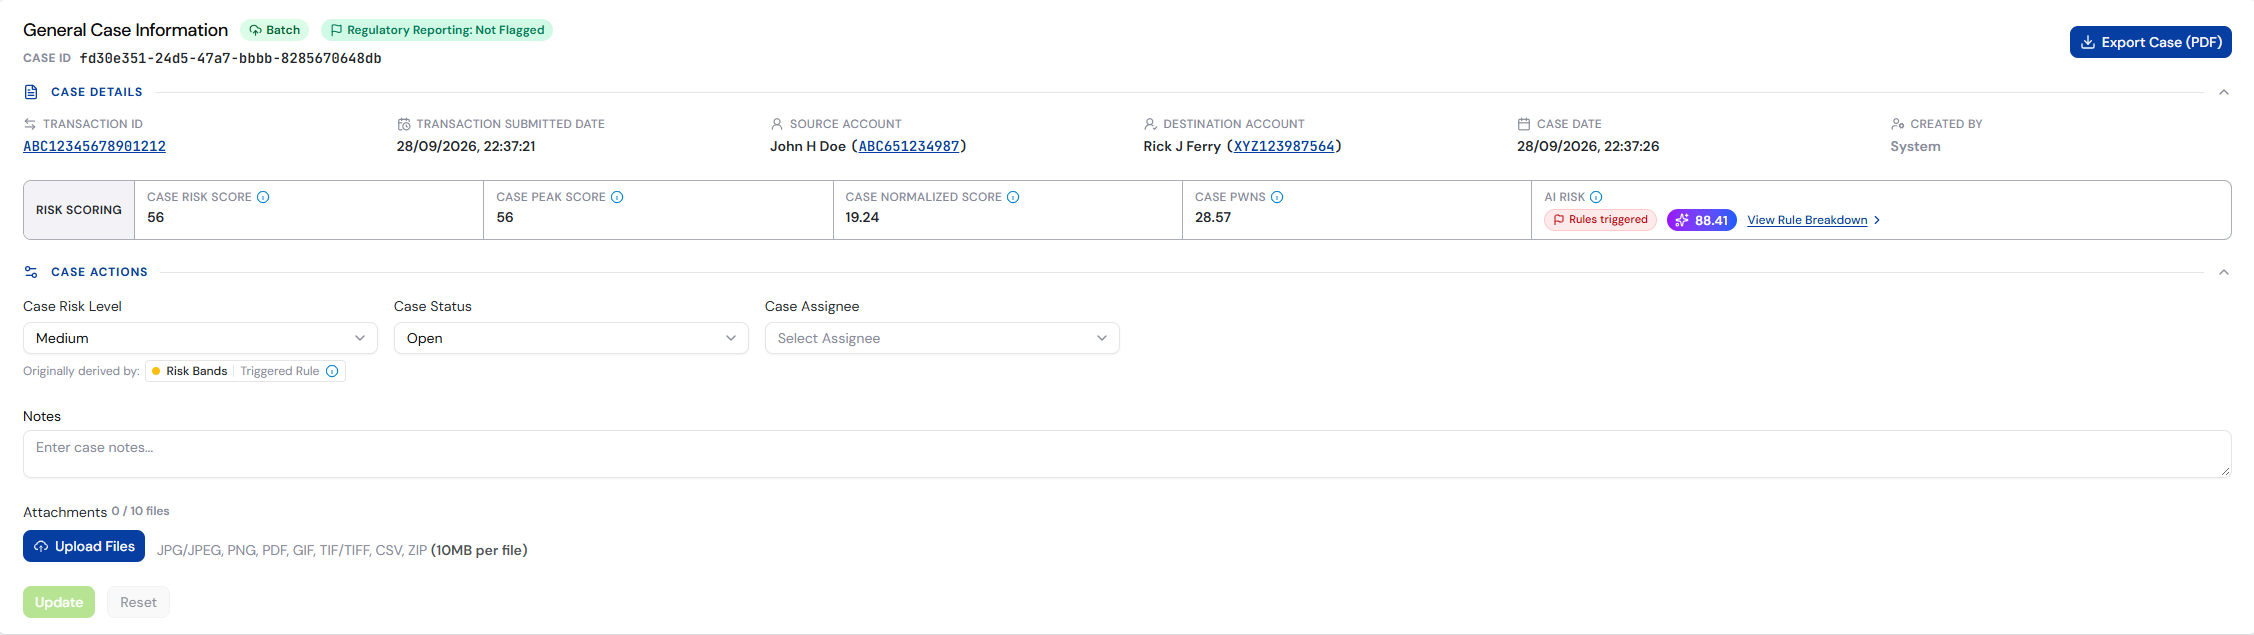Viewport: 2254px width, 635px height.
Task: Export the case as PDF
Action: 2151,42
